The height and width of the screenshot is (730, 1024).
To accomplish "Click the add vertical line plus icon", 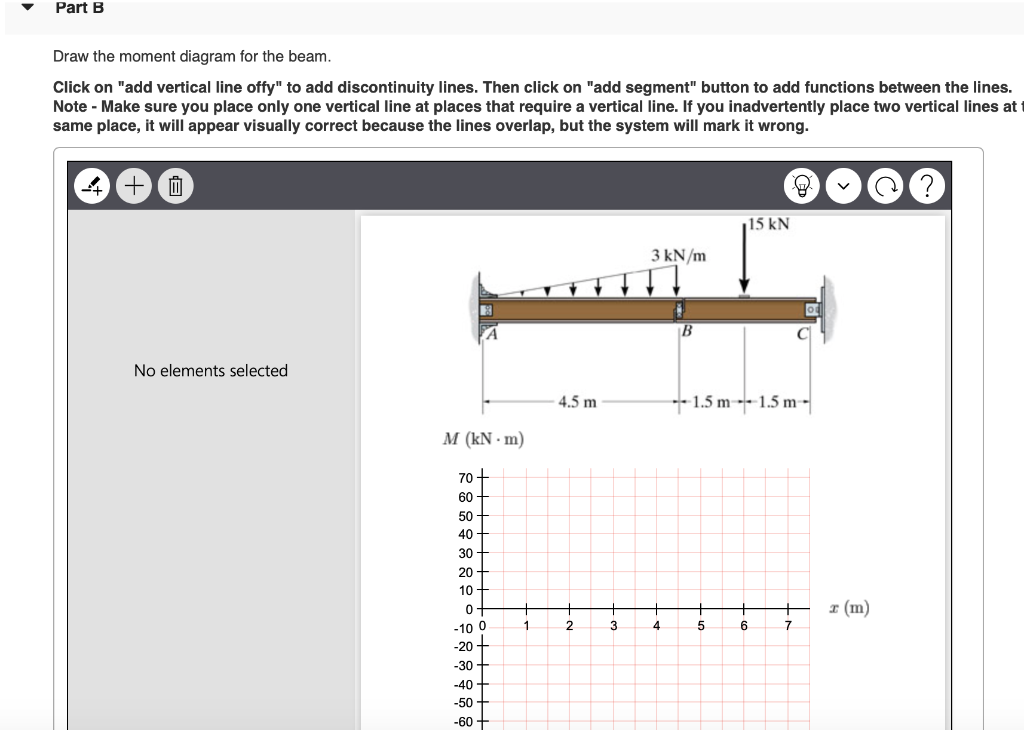I will point(133,185).
